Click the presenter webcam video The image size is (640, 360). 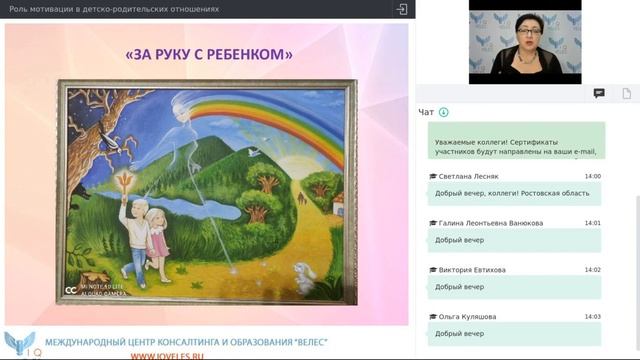tap(525, 42)
